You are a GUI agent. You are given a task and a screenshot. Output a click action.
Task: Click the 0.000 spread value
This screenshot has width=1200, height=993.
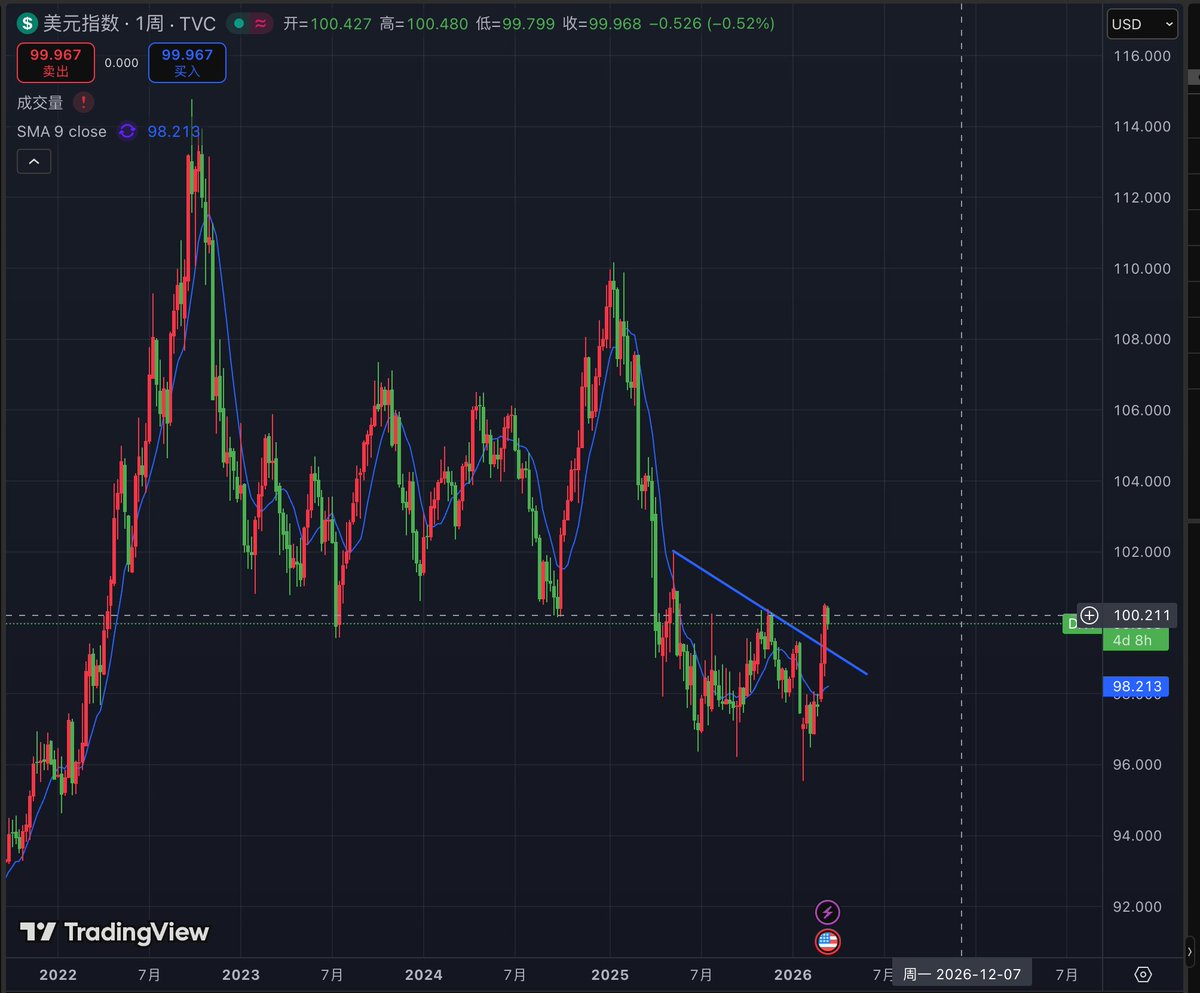(x=121, y=62)
